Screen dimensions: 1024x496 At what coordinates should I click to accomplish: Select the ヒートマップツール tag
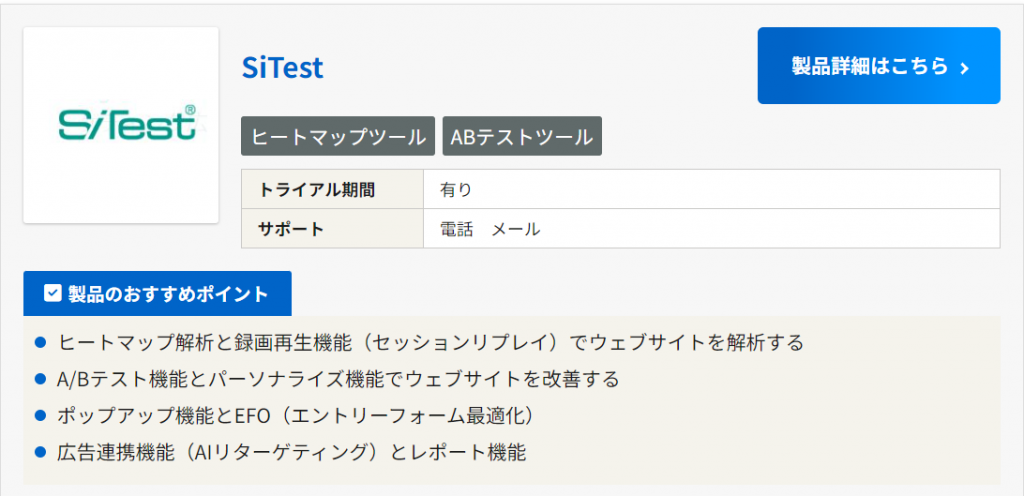(338, 137)
